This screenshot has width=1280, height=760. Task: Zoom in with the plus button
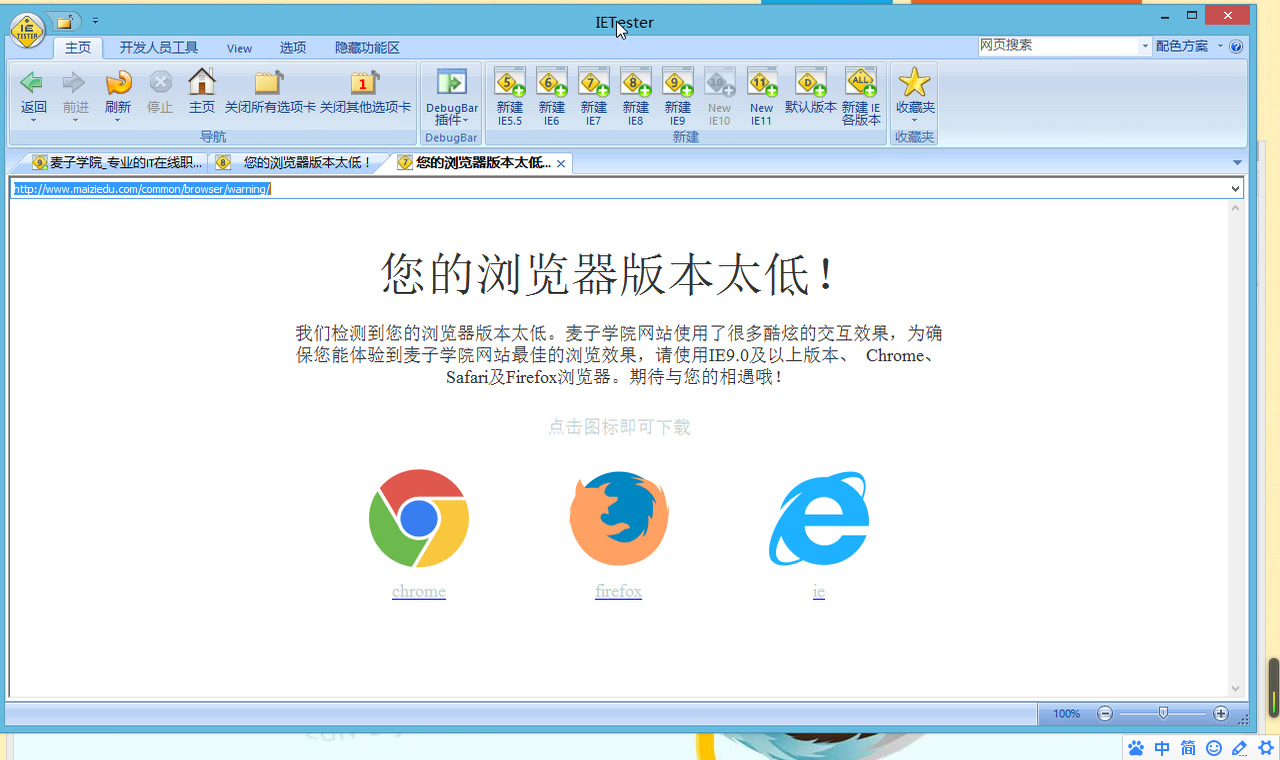coord(1221,714)
